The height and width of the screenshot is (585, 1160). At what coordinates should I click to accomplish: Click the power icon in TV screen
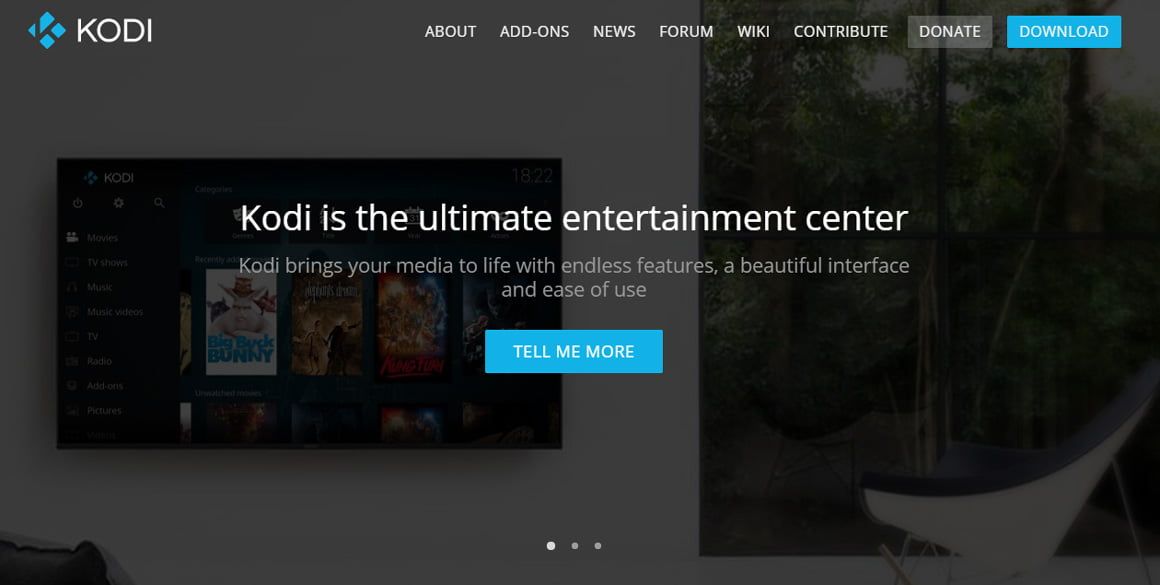tap(78, 203)
